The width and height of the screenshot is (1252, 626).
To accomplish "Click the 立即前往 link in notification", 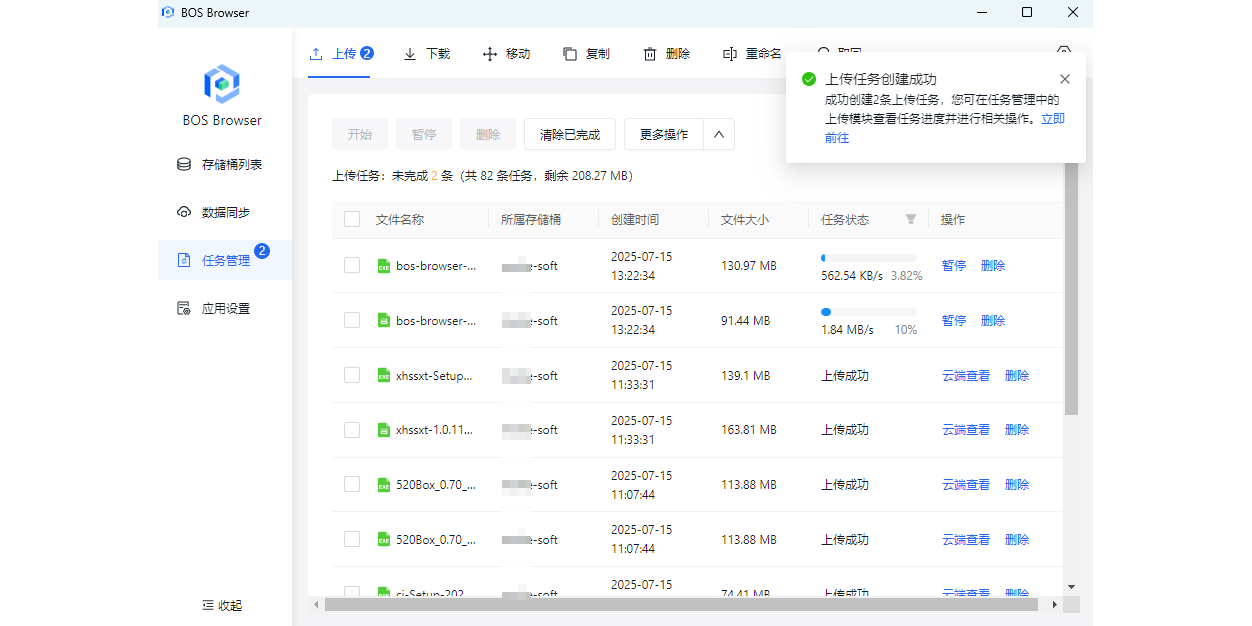I will (x=1052, y=118).
